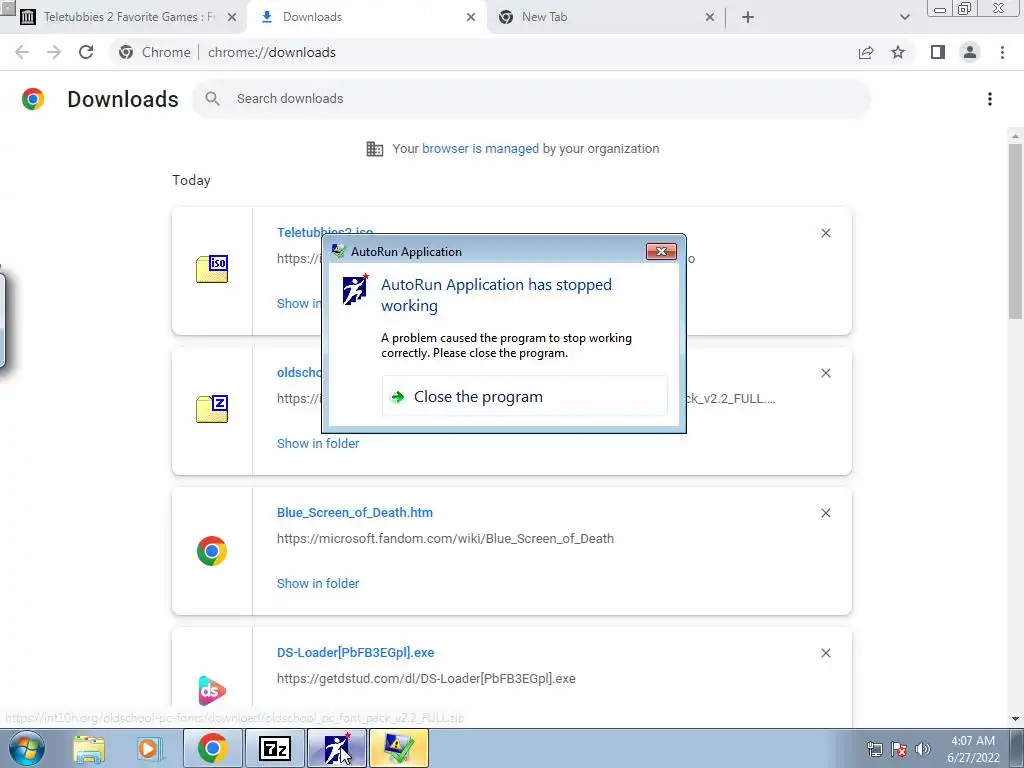The height and width of the screenshot is (768, 1024).
Task: Switch to Teletubbies 2 Favorite Games tab
Action: click(x=129, y=17)
